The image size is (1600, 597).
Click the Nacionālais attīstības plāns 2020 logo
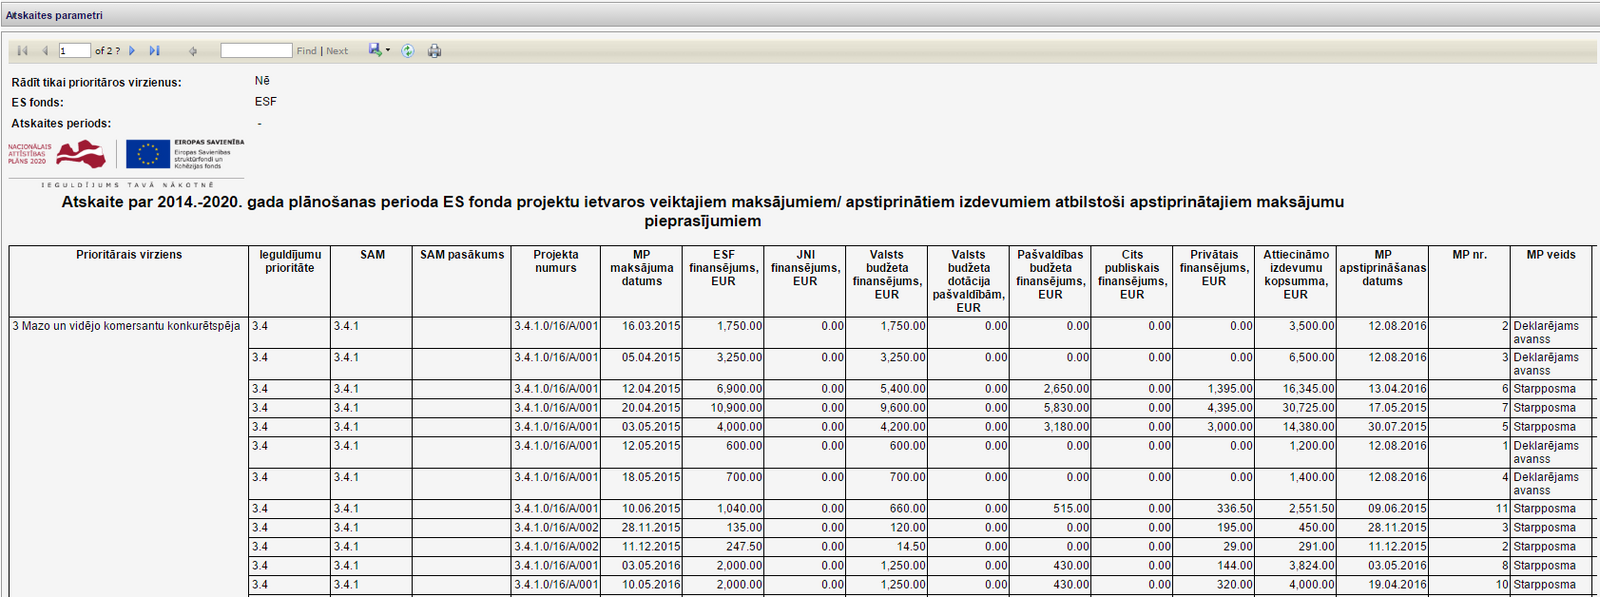(x=57, y=154)
